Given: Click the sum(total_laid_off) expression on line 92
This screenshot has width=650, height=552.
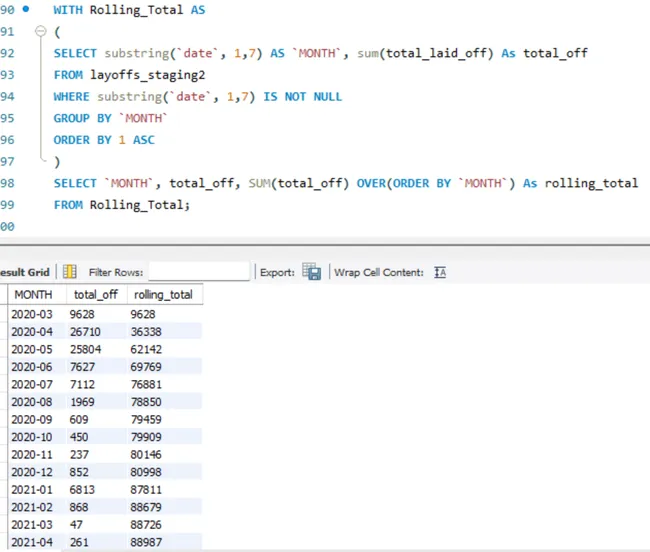Looking at the screenshot, I should pos(425,53).
